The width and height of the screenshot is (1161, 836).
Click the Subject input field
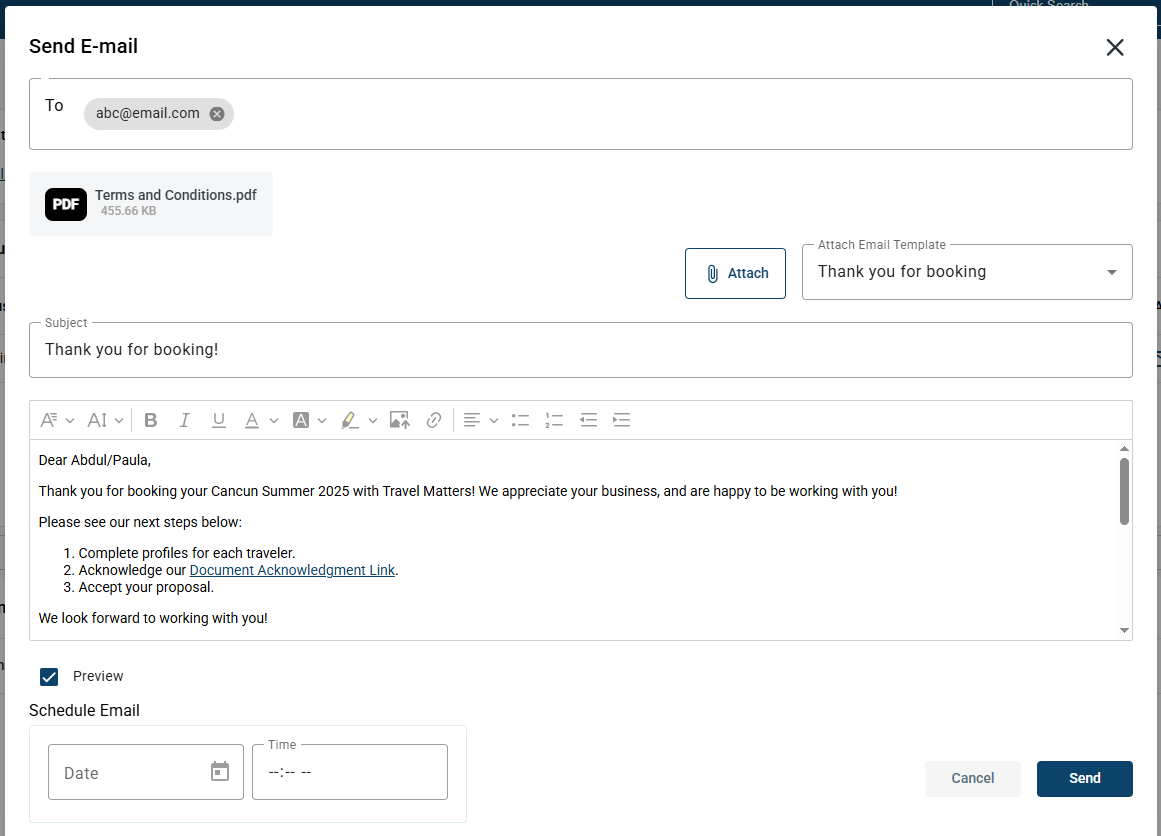coord(580,350)
